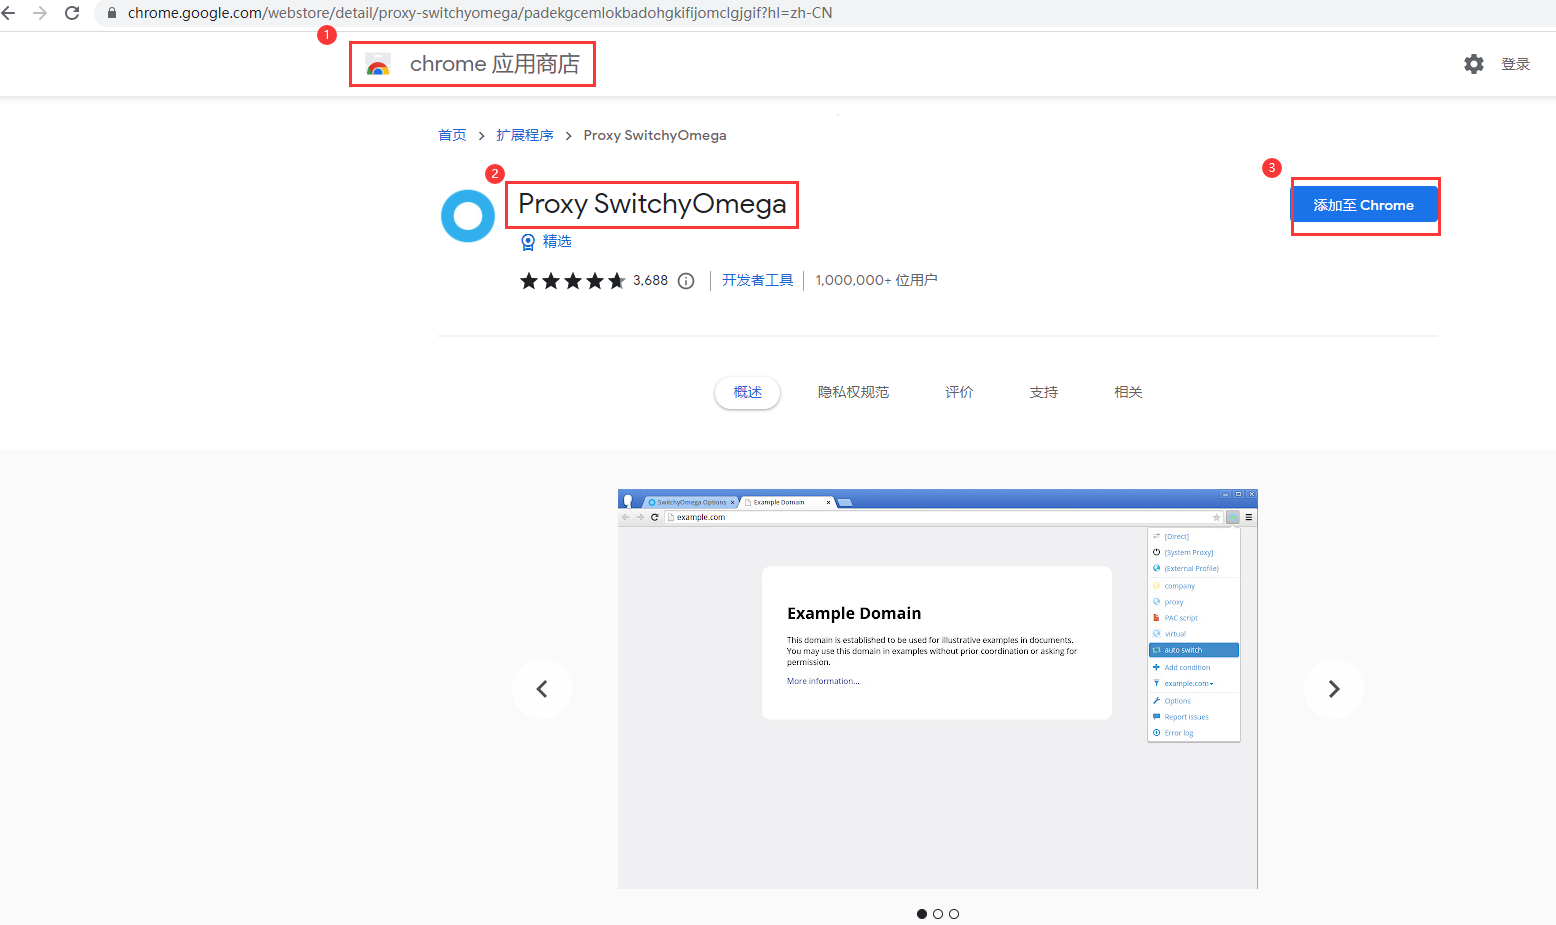Viewport: 1556px width, 925px height.
Task: Click the 精选 label
Action: coord(557,241)
